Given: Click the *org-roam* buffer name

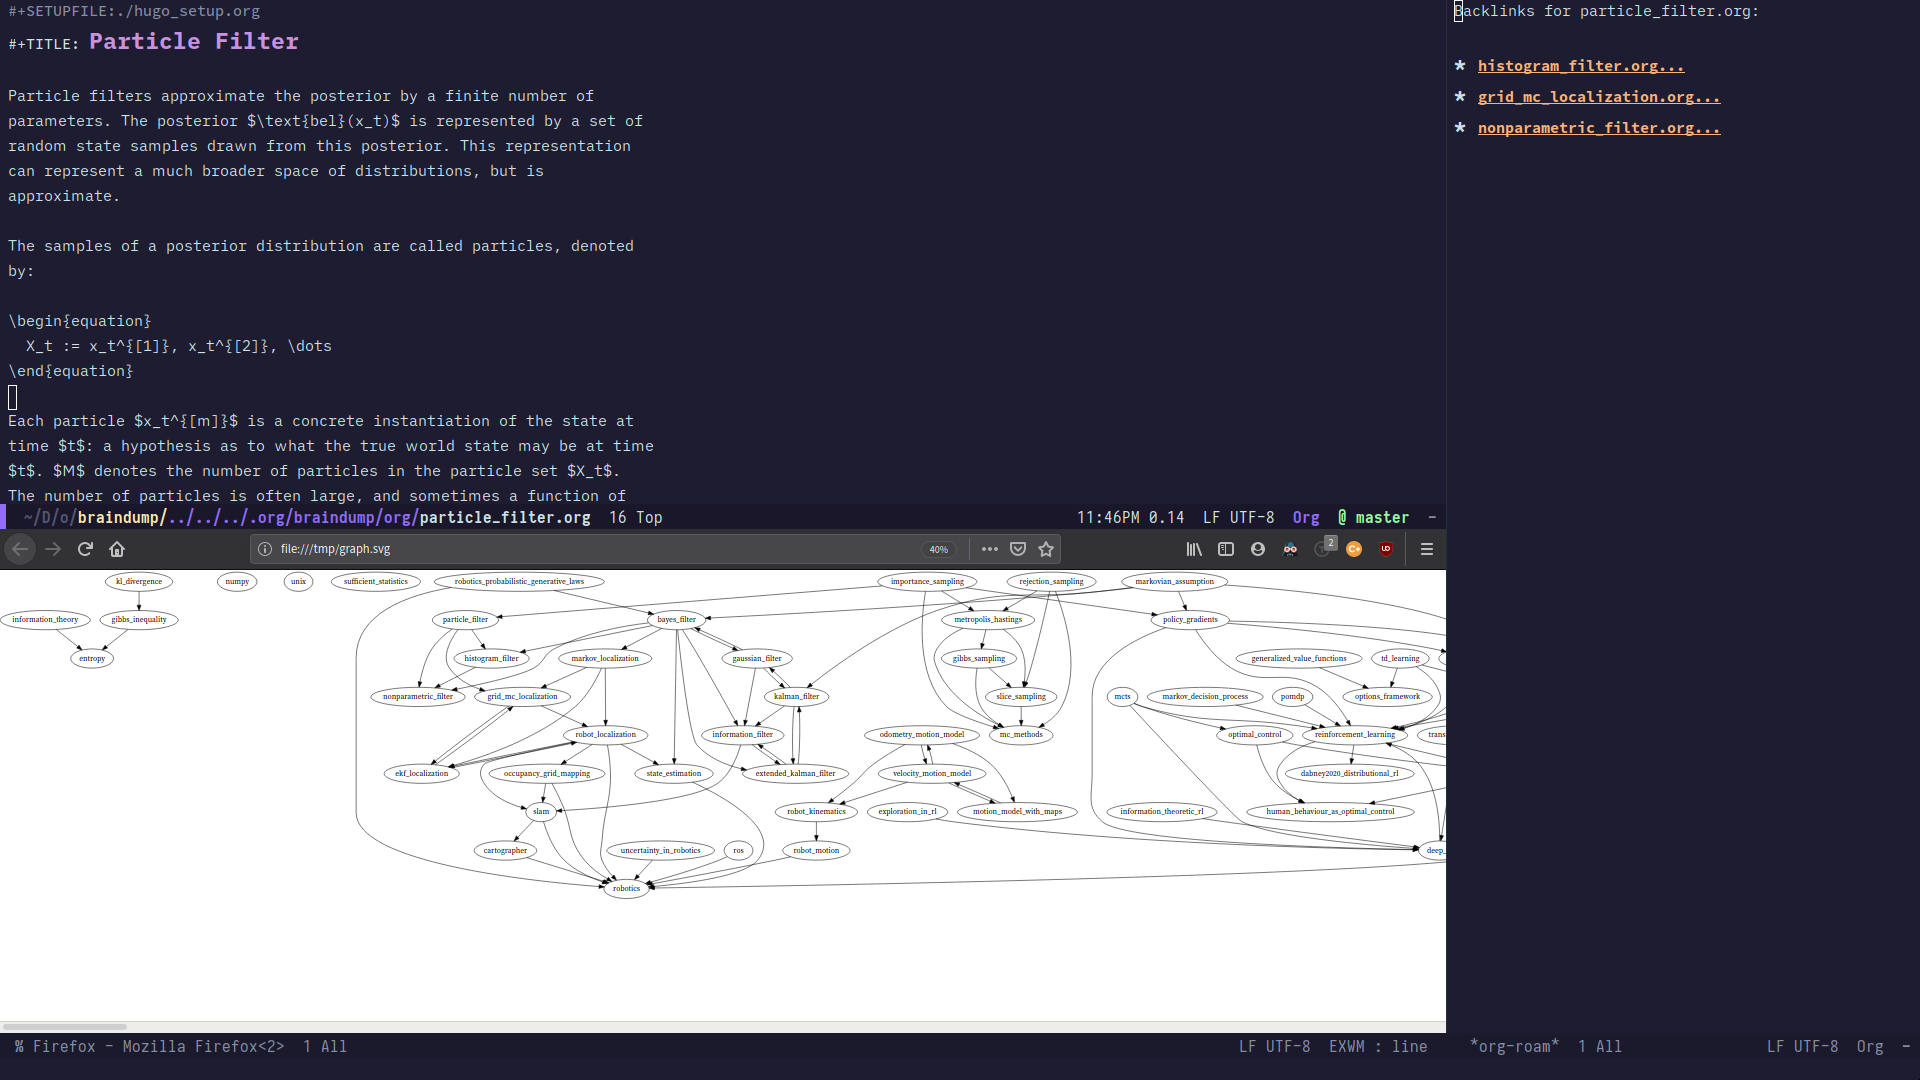Looking at the screenshot, I should coord(1514,1047).
